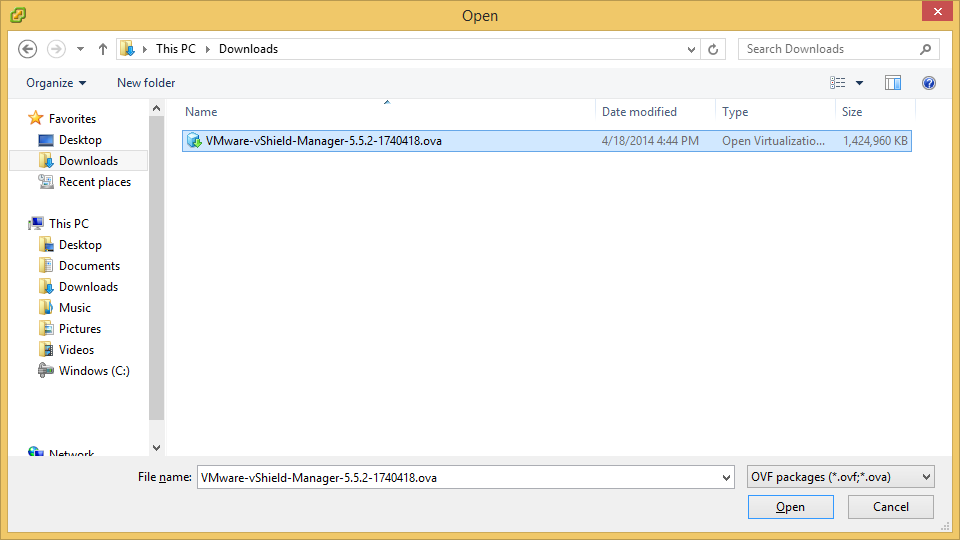Click the 4/18/2014 4:44 PM date cell
This screenshot has width=960, height=540.
pyautogui.click(x=650, y=141)
